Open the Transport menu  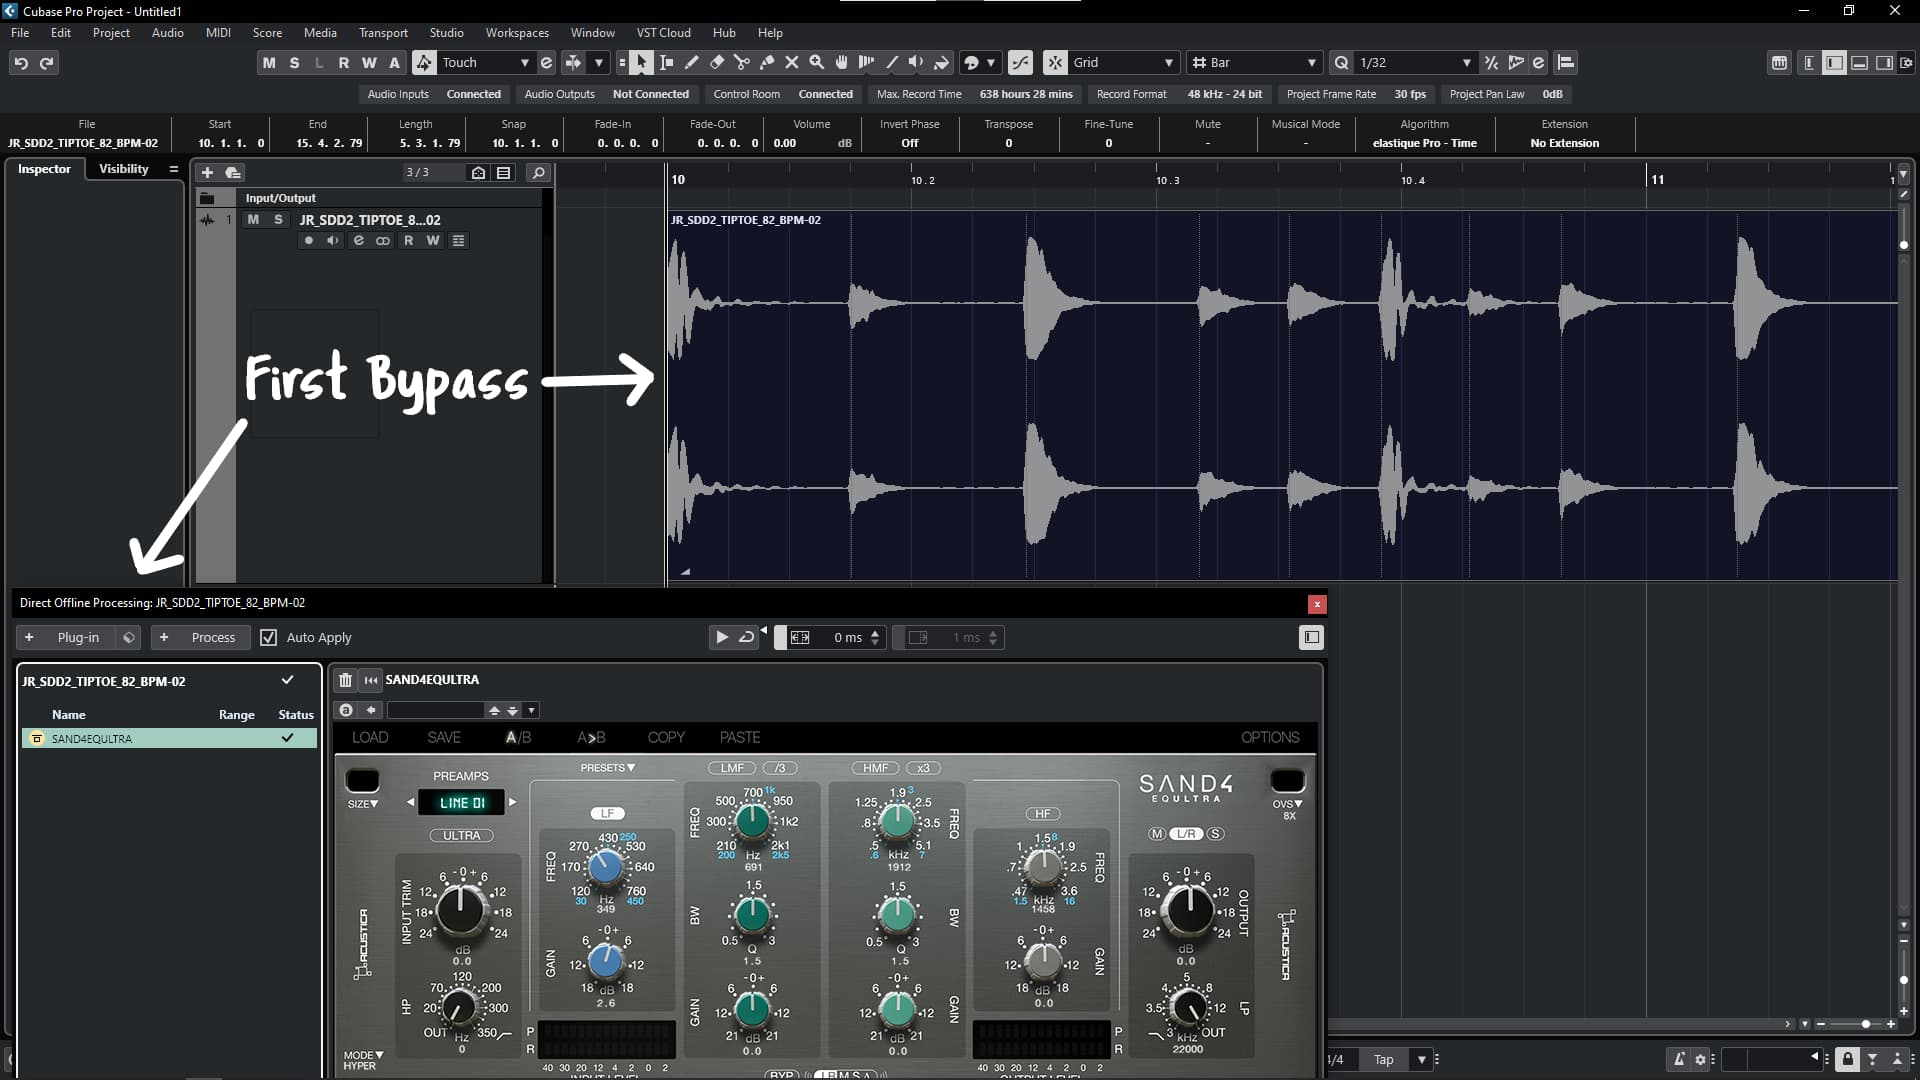tap(383, 32)
